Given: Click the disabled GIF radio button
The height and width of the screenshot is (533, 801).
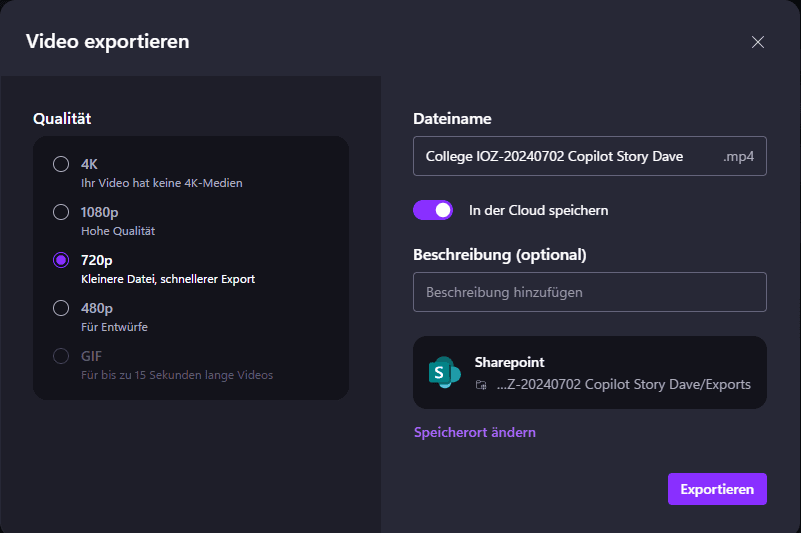Looking at the screenshot, I should click(x=61, y=356).
